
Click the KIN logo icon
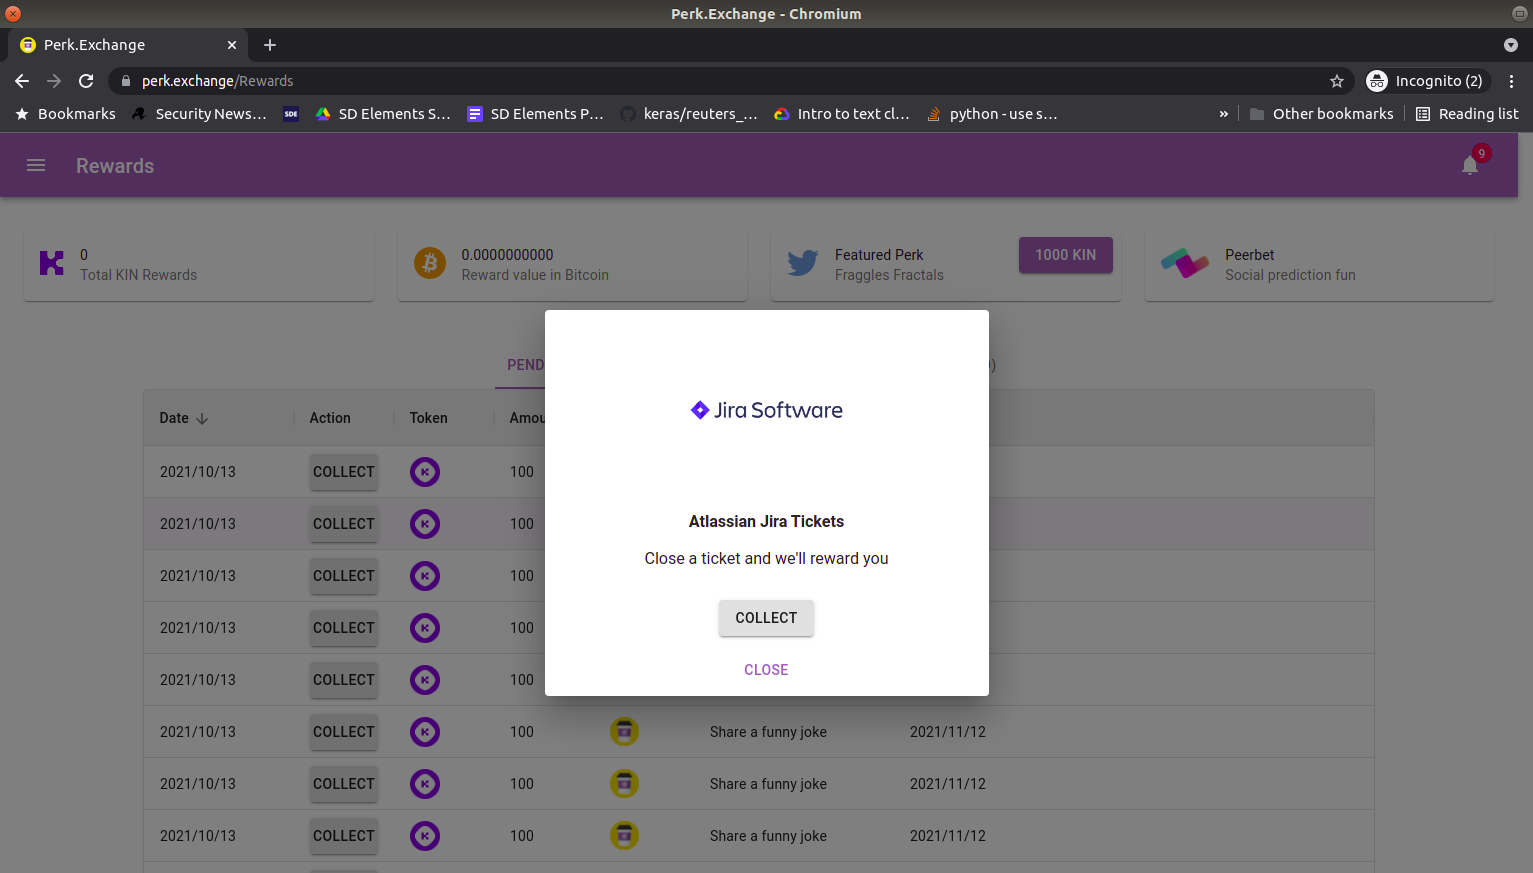click(x=52, y=263)
